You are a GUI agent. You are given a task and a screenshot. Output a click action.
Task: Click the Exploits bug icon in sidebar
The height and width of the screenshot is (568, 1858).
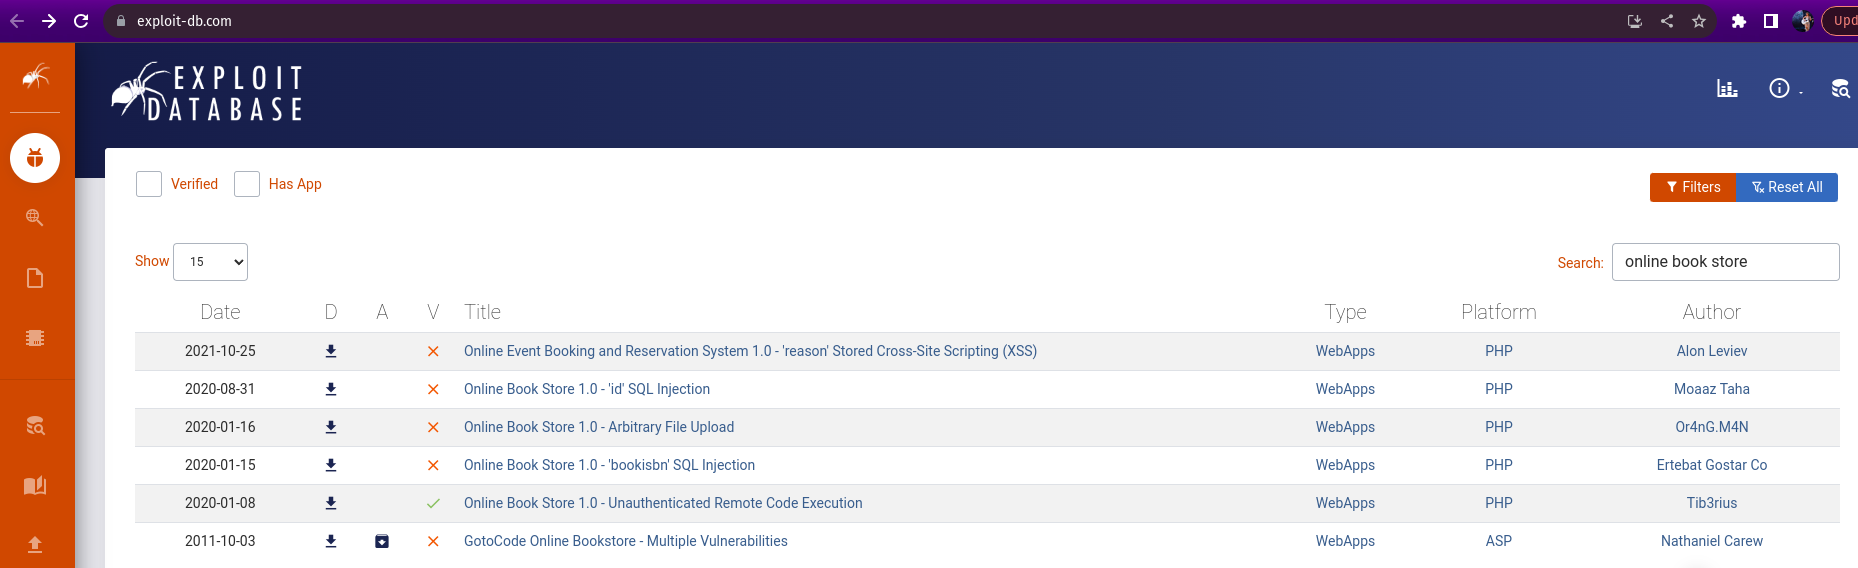[35, 158]
